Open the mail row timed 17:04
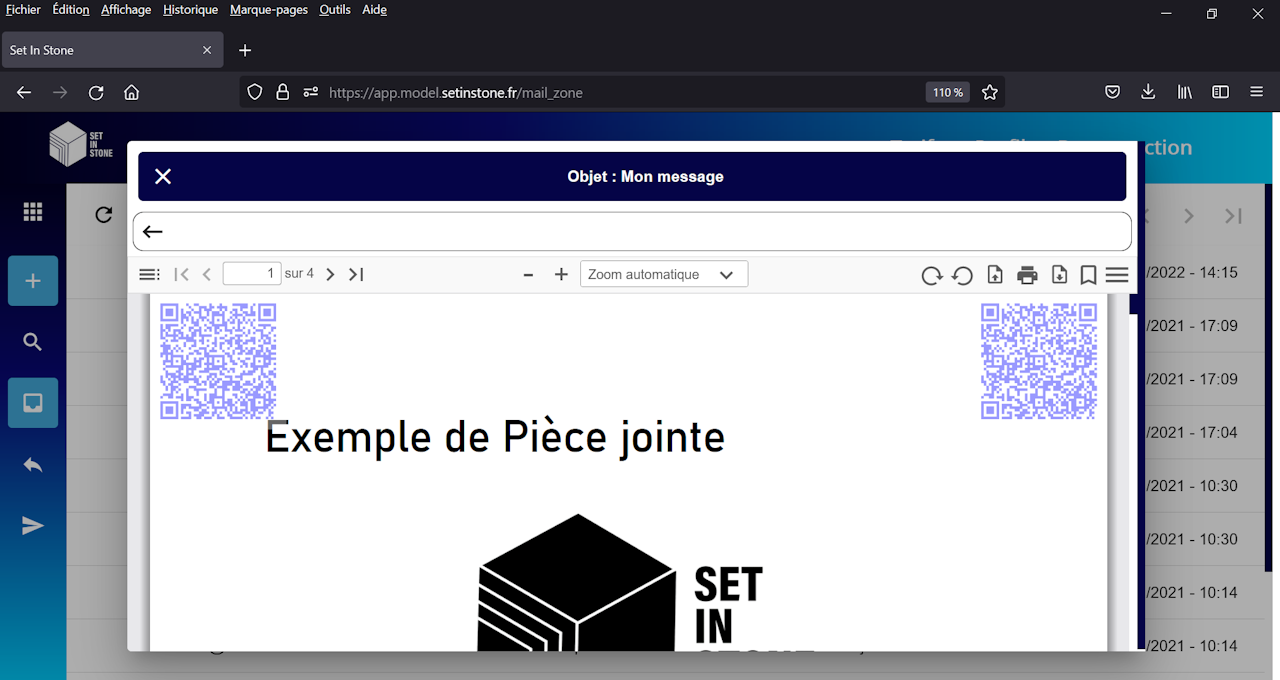 pyautogui.click(x=1193, y=432)
